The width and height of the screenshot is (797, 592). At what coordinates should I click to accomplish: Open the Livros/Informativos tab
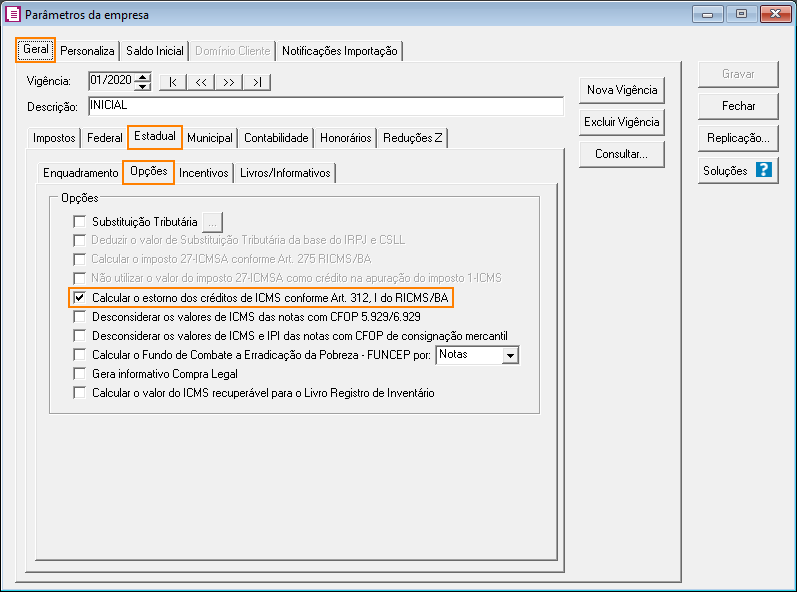pyautogui.click(x=285, y=173)
